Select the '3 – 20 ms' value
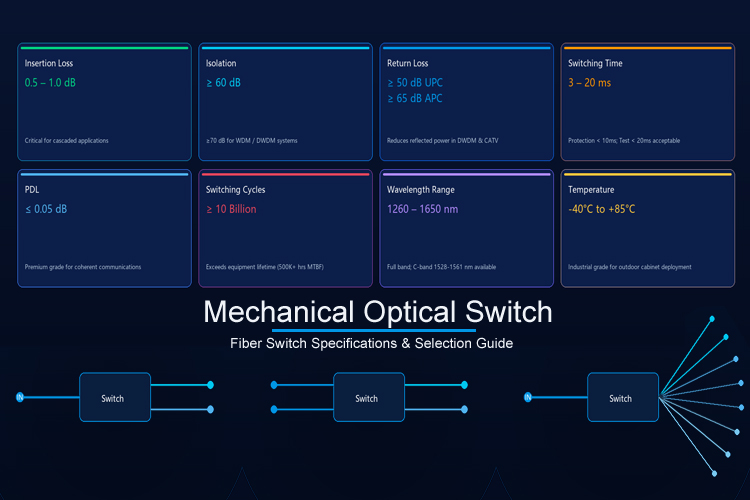The height and width of the screenshot is (500, 750). [589, 83]
